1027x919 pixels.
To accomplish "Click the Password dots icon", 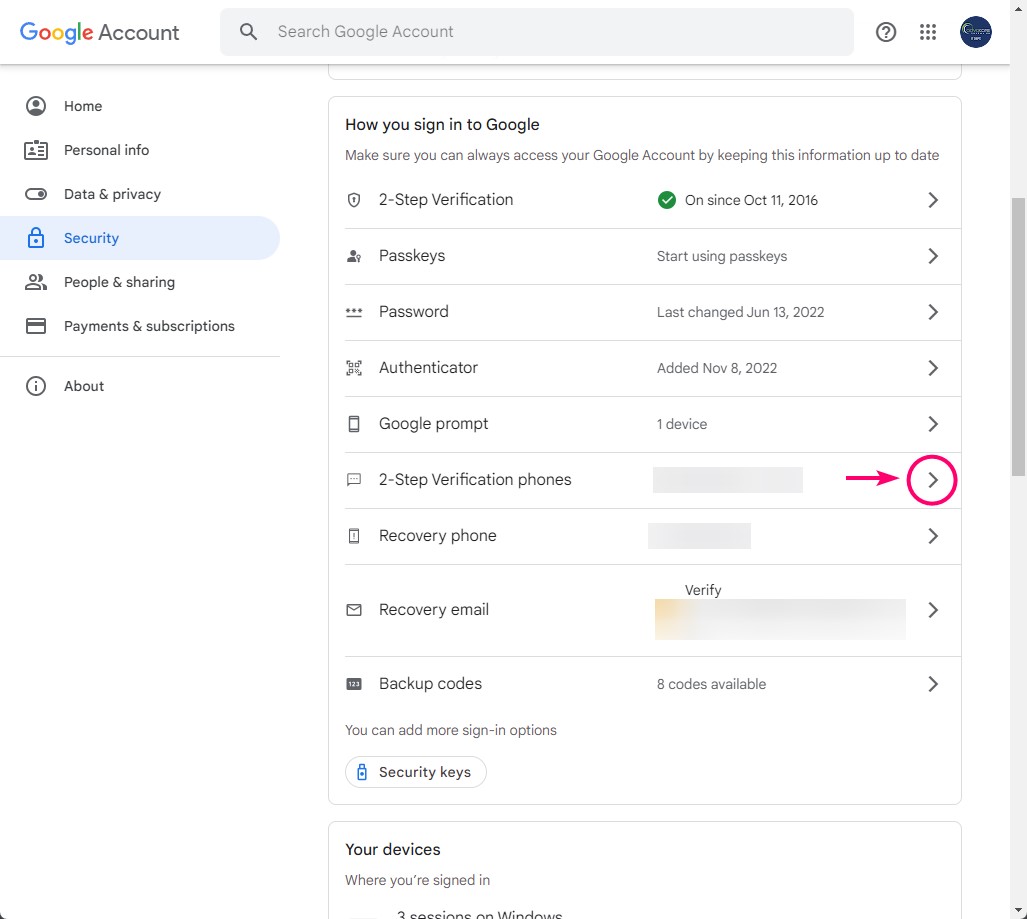I will (354, 312).
